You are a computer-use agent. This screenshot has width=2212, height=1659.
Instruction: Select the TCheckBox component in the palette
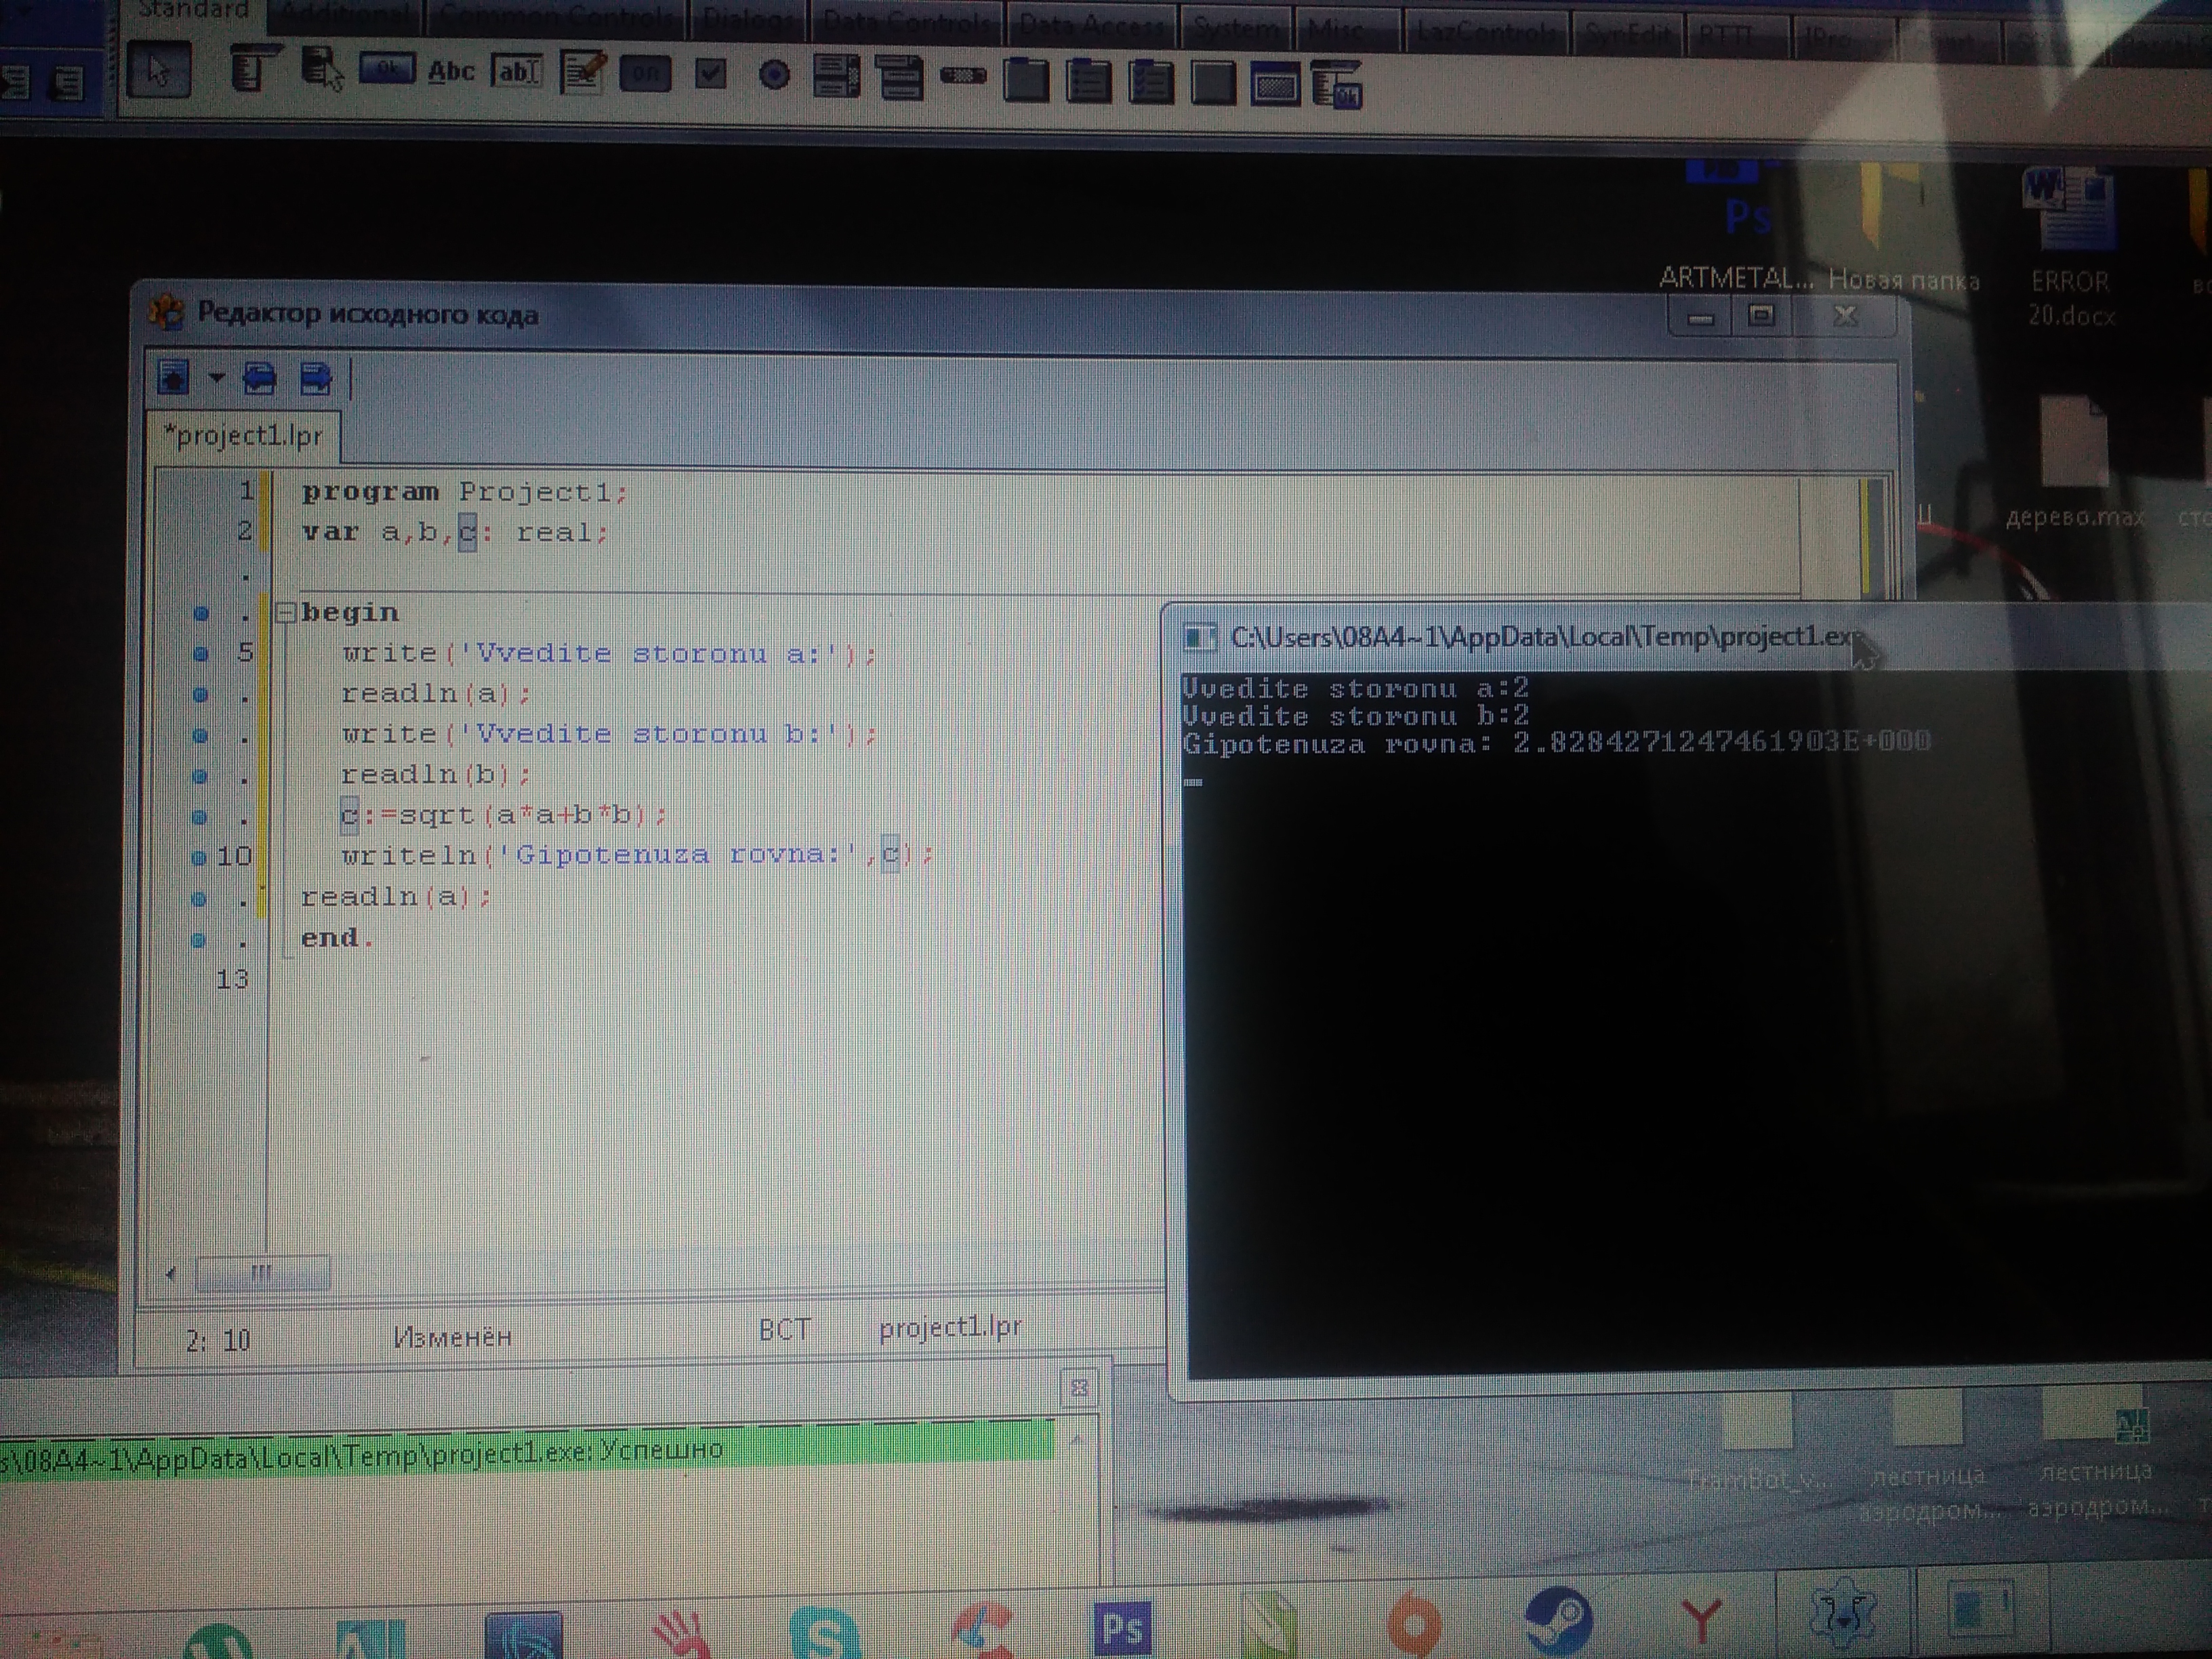(710, 74)
